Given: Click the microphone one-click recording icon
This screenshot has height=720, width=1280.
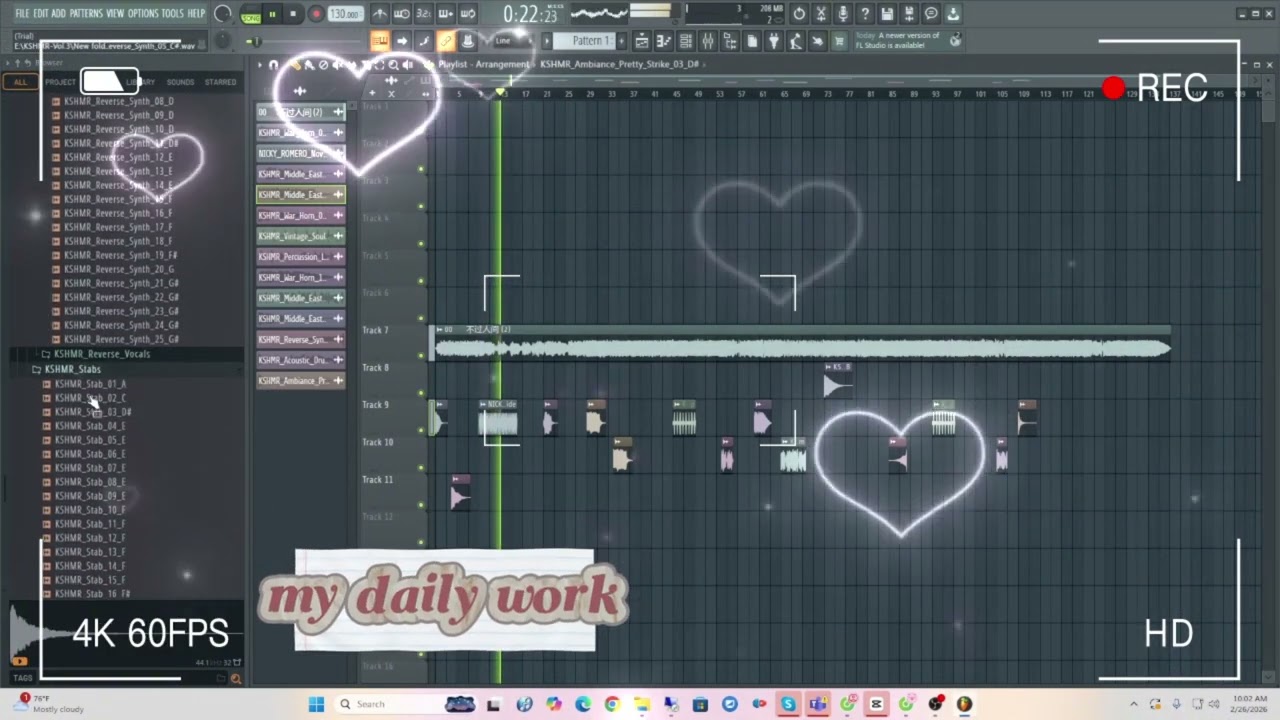Looking at the screenshot, I should 843,14.
